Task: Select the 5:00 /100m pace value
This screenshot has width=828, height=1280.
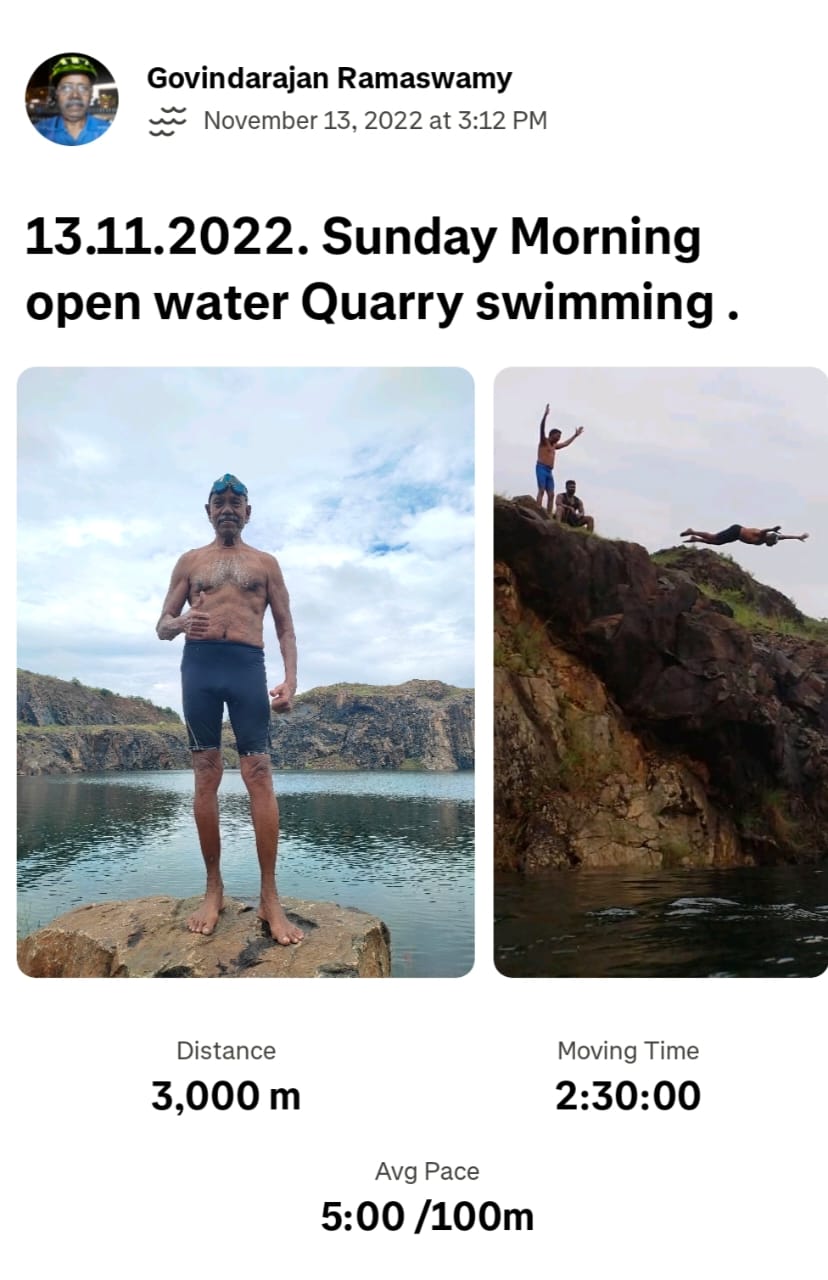Action: [x=427, y=1217]
